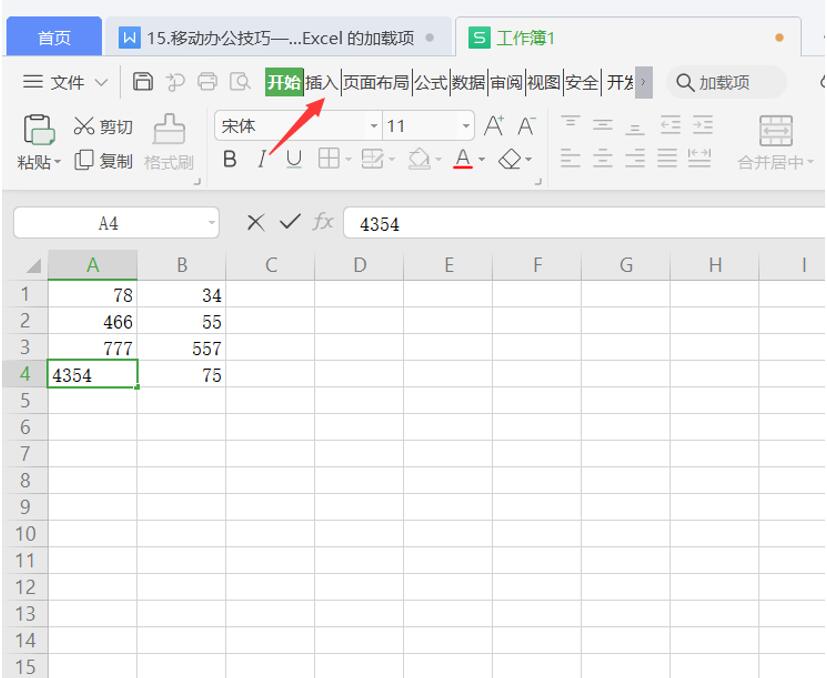Image resolution: width=827 pixels, height=678 pixels.
Task: Increase font size with larger A icon
Action: coord(494,126)
